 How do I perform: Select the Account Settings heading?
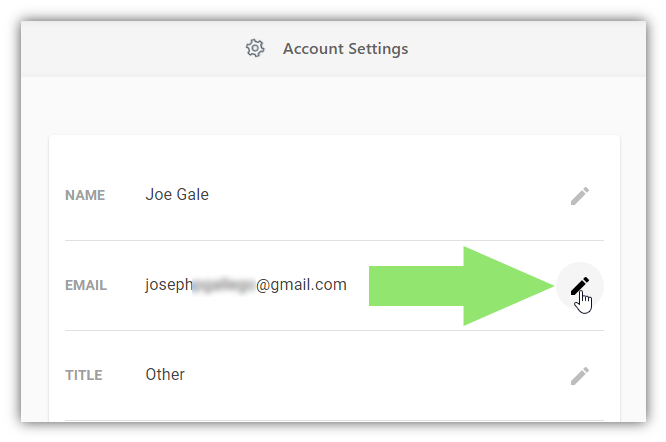pyautogui.click(x=346, y=49)
